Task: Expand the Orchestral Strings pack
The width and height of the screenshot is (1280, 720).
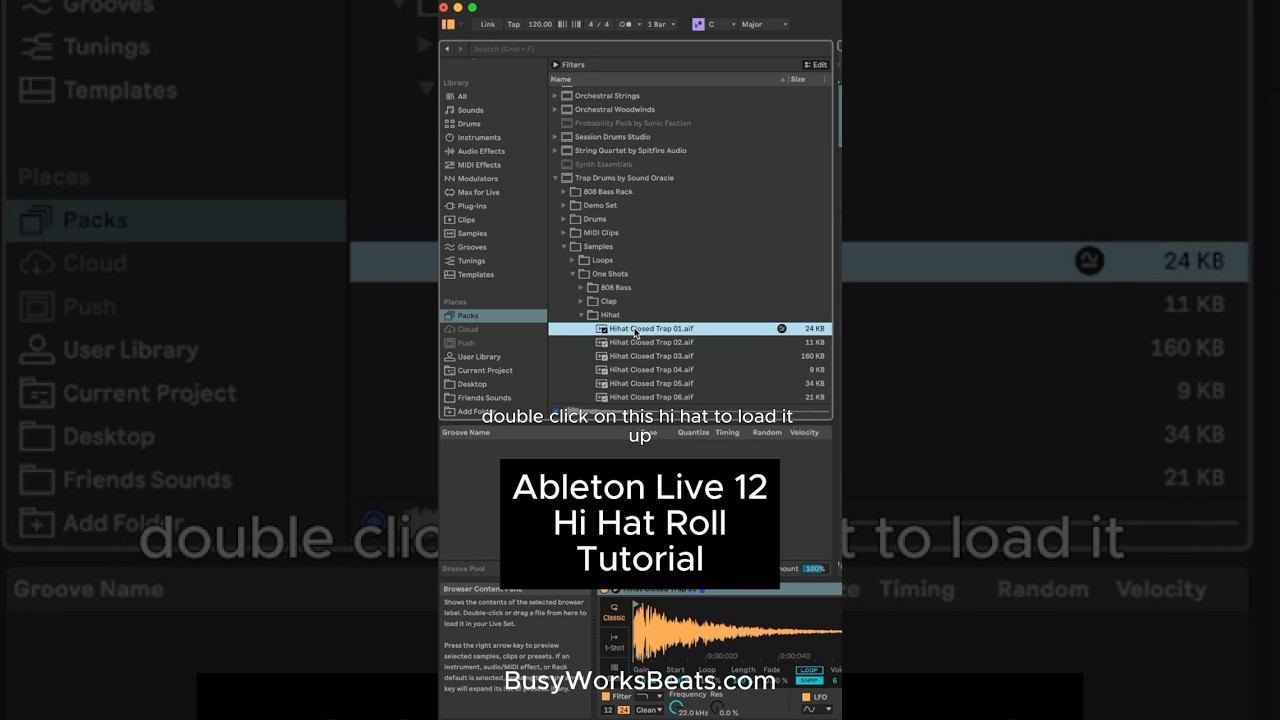Action: pos(555,96)
